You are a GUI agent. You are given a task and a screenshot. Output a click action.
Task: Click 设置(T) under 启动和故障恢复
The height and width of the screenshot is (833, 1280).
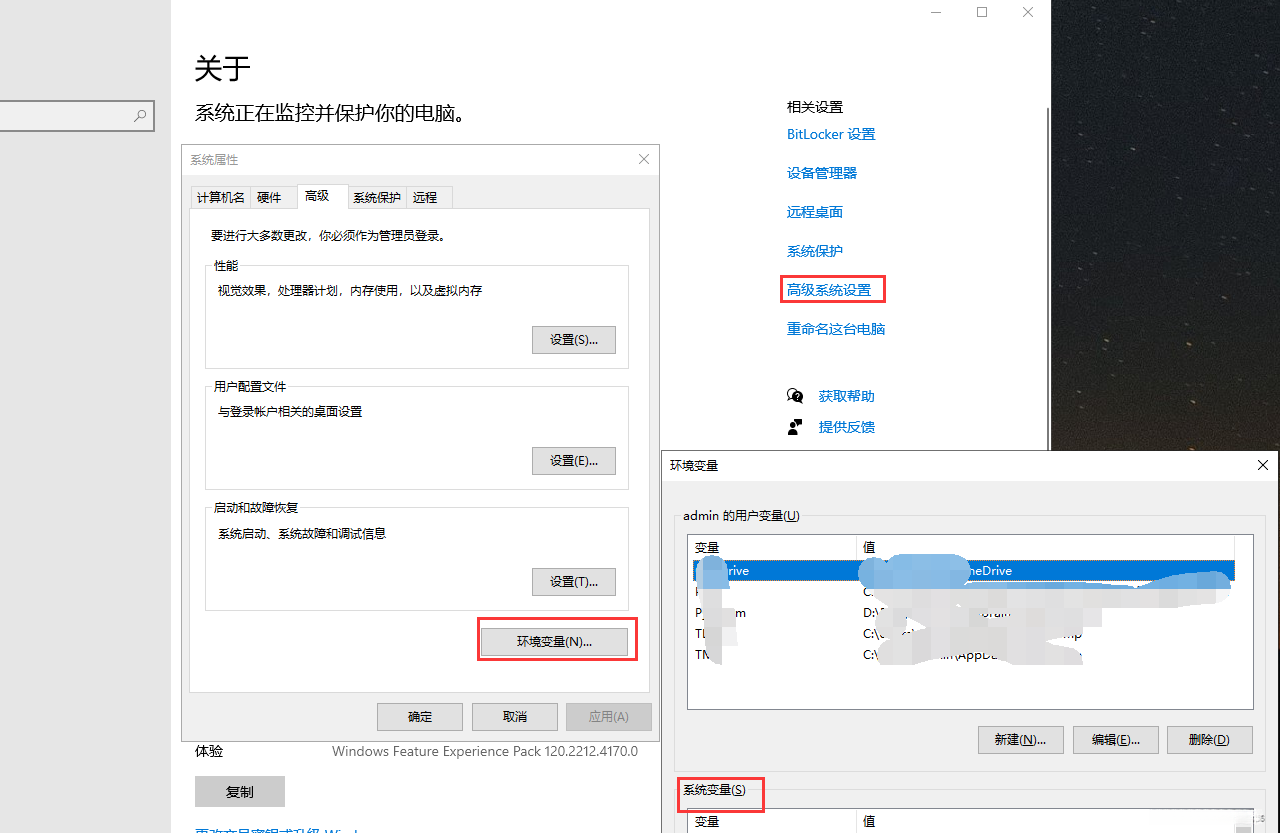tap(573, 581)
